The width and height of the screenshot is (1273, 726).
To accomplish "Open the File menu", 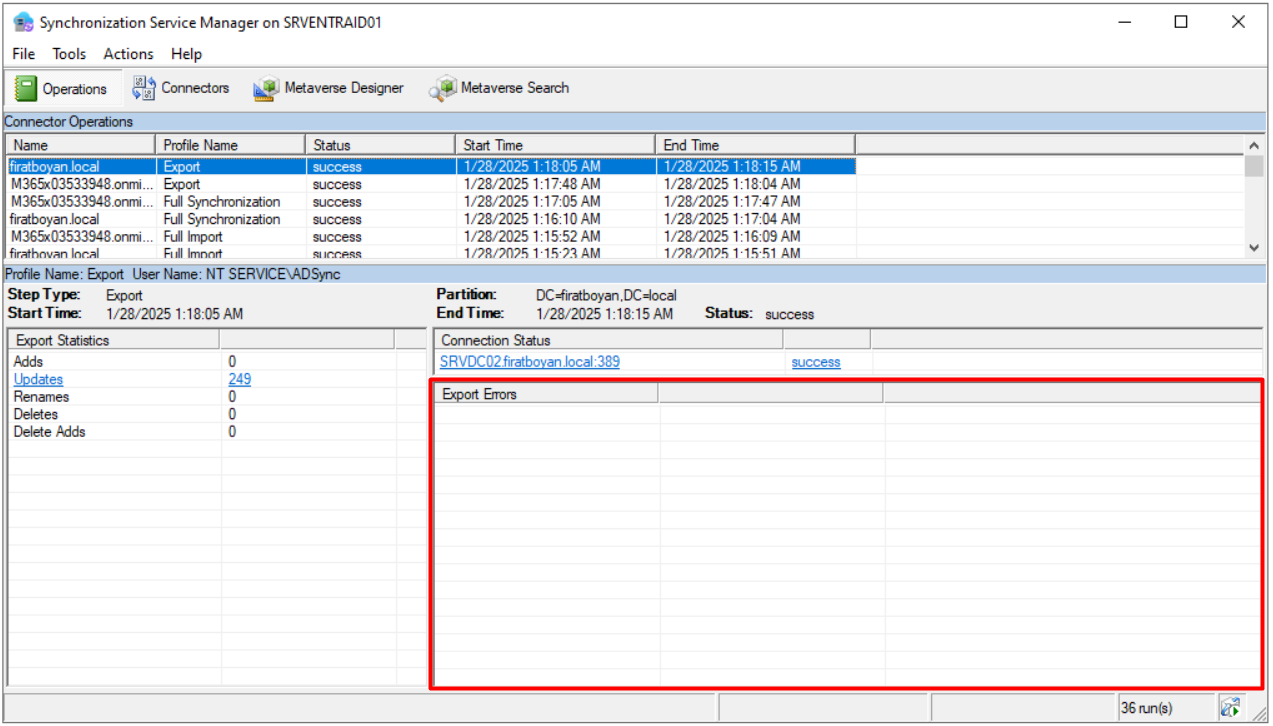I will 23,54.
